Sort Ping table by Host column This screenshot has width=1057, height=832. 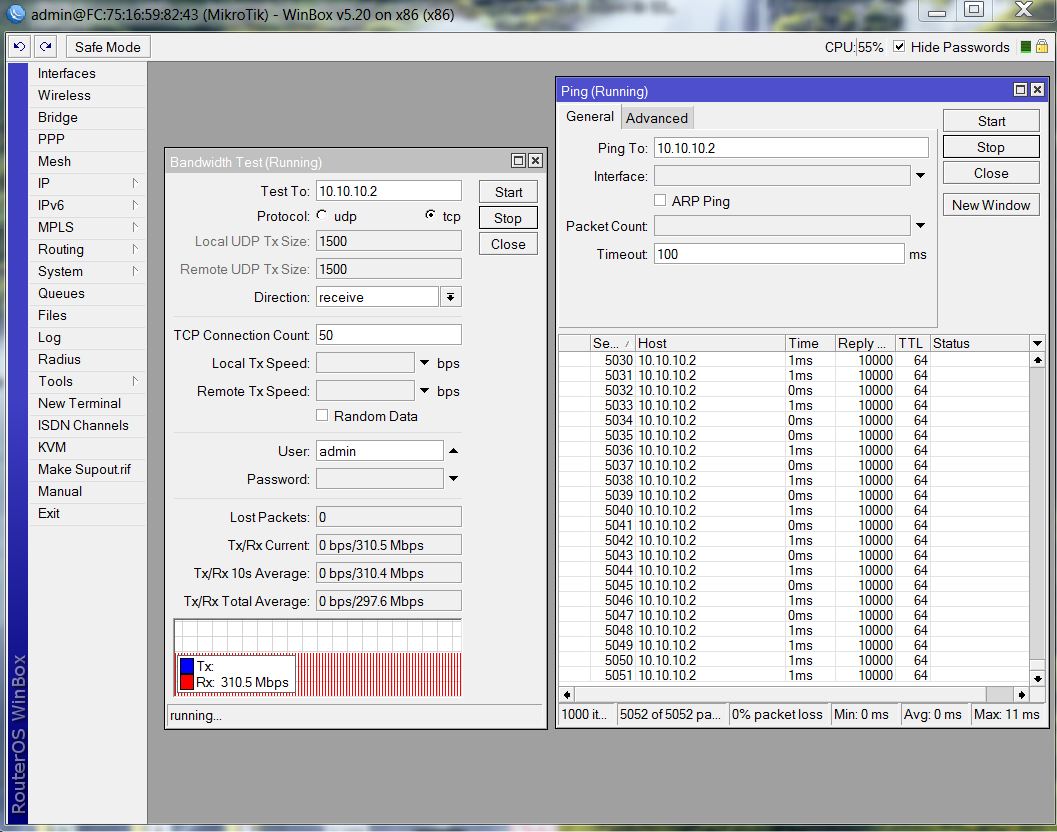pyautogui.click(x=710, y=343)
